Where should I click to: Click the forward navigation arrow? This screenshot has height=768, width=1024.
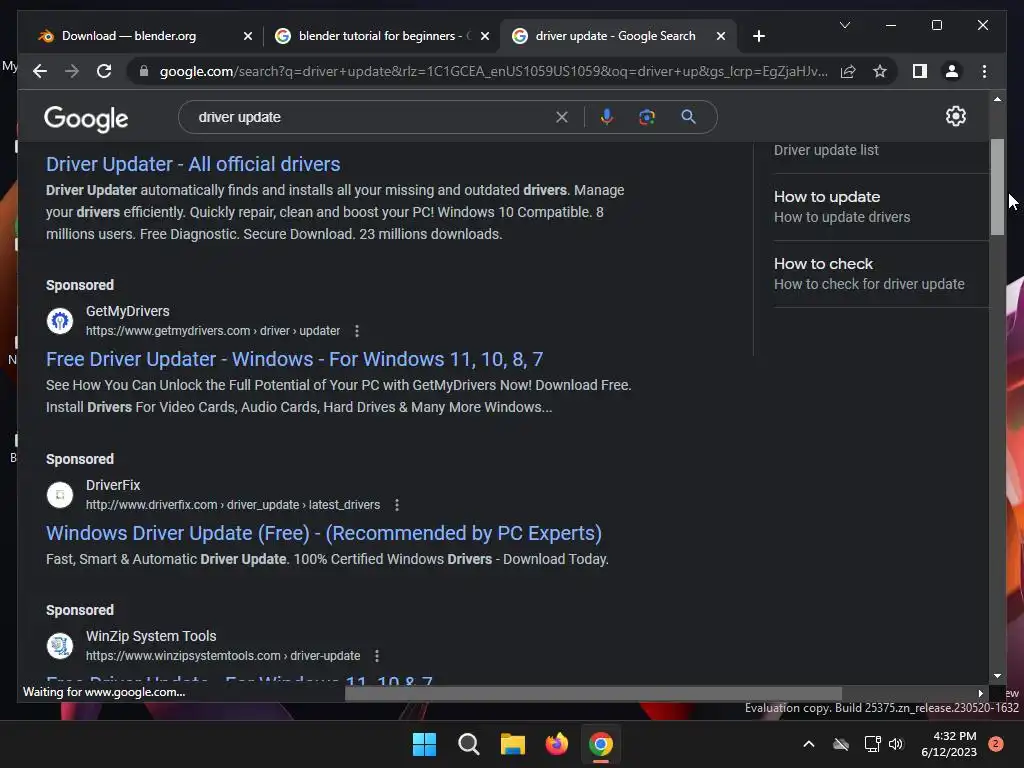tap(72, 71)
